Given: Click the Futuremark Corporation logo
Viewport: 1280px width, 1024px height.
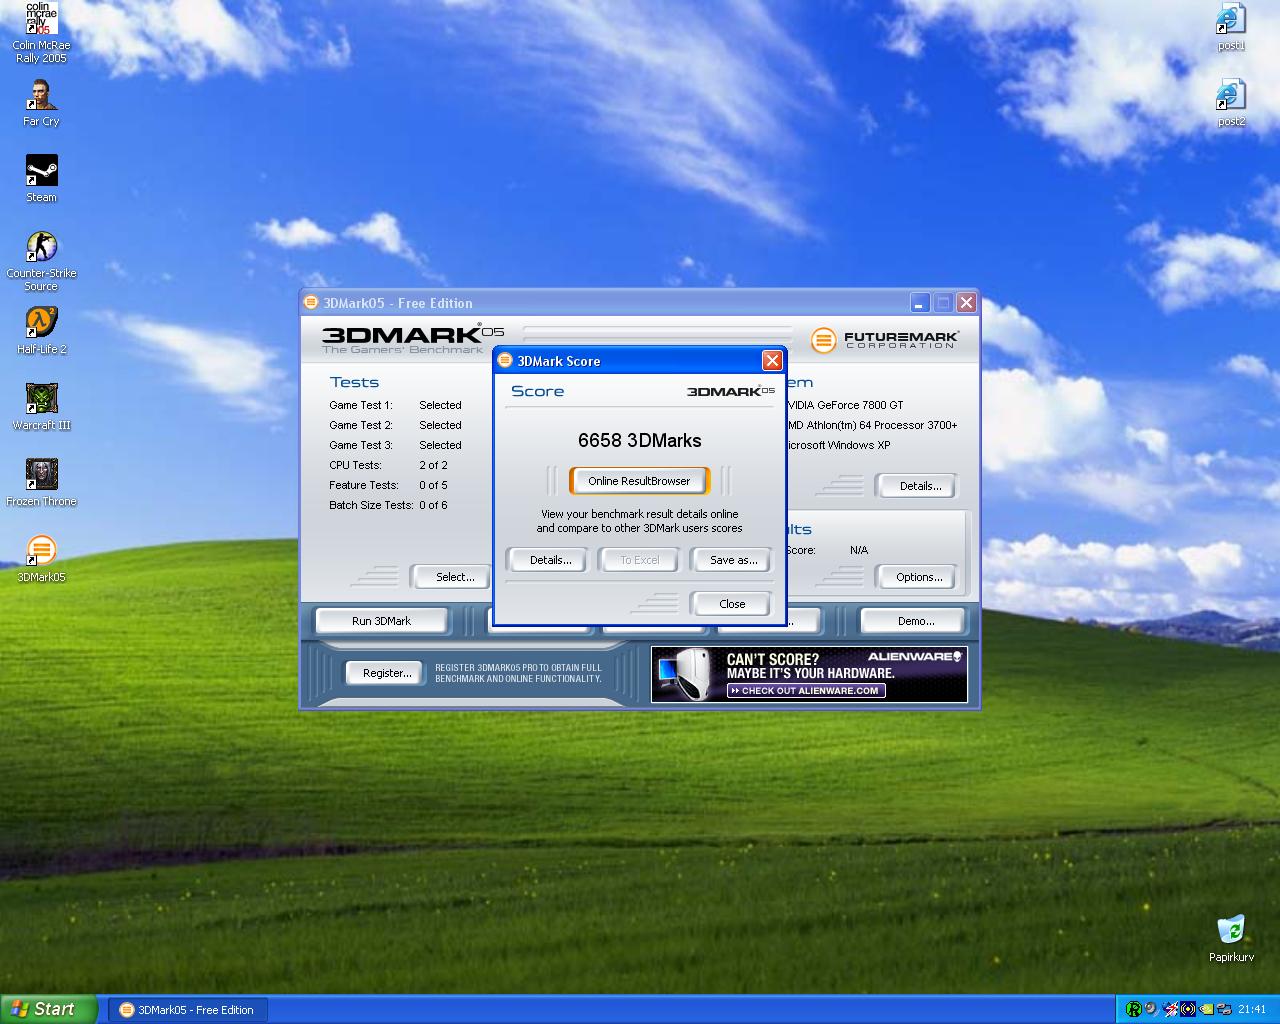Looking at the screenshot, I should (884, 340).
